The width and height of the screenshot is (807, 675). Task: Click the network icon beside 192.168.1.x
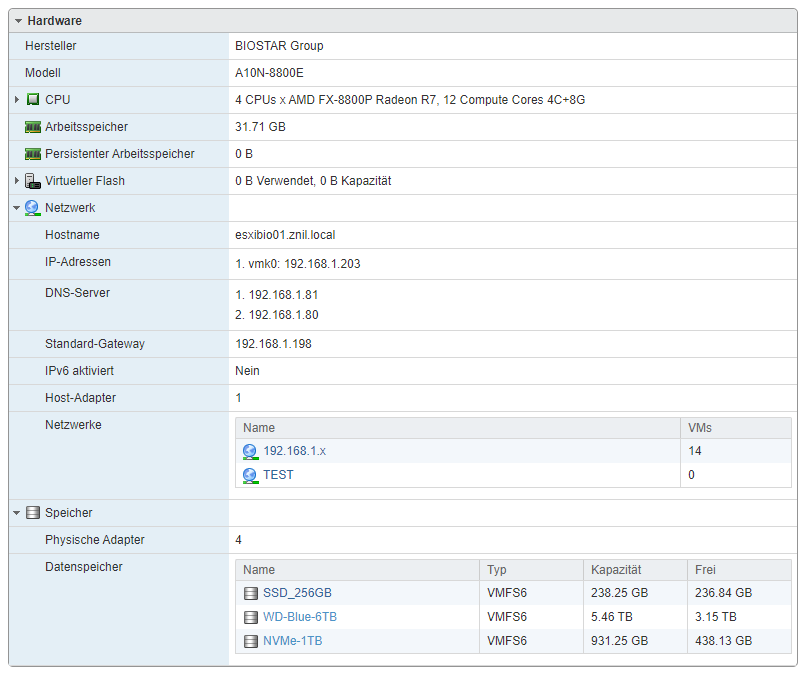click(x=250, y=451)
